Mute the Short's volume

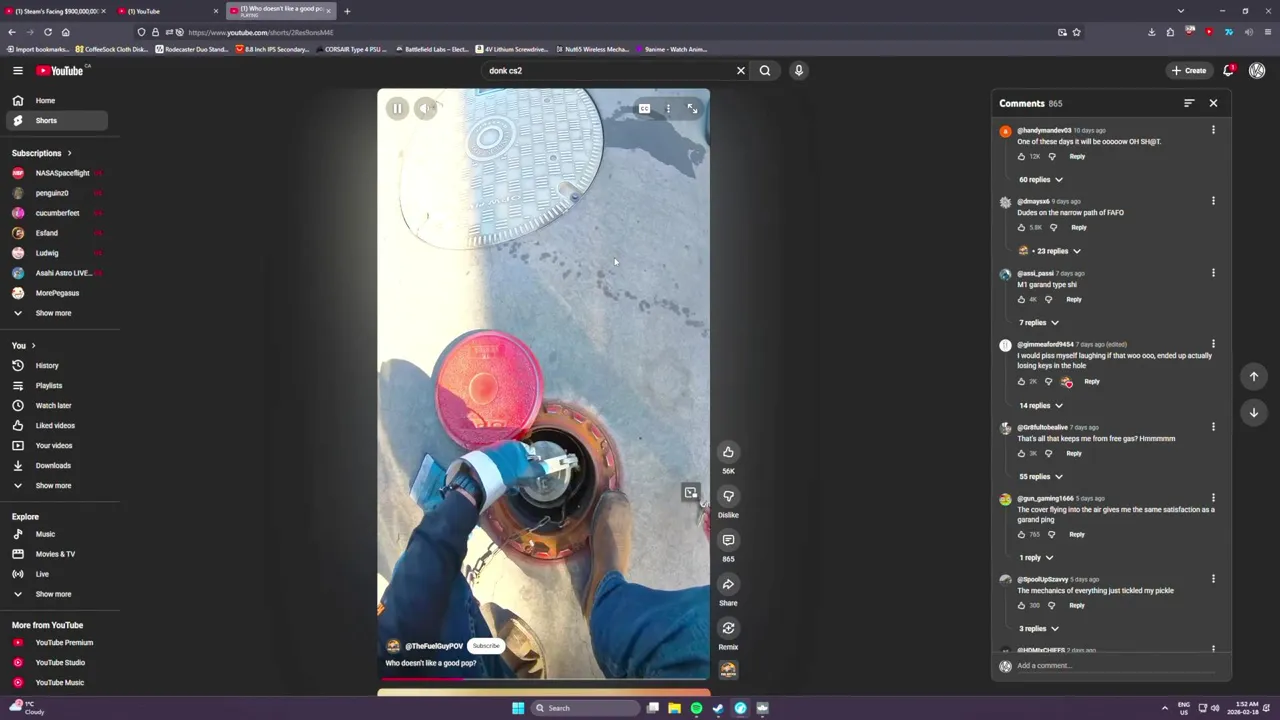[425, 108]
